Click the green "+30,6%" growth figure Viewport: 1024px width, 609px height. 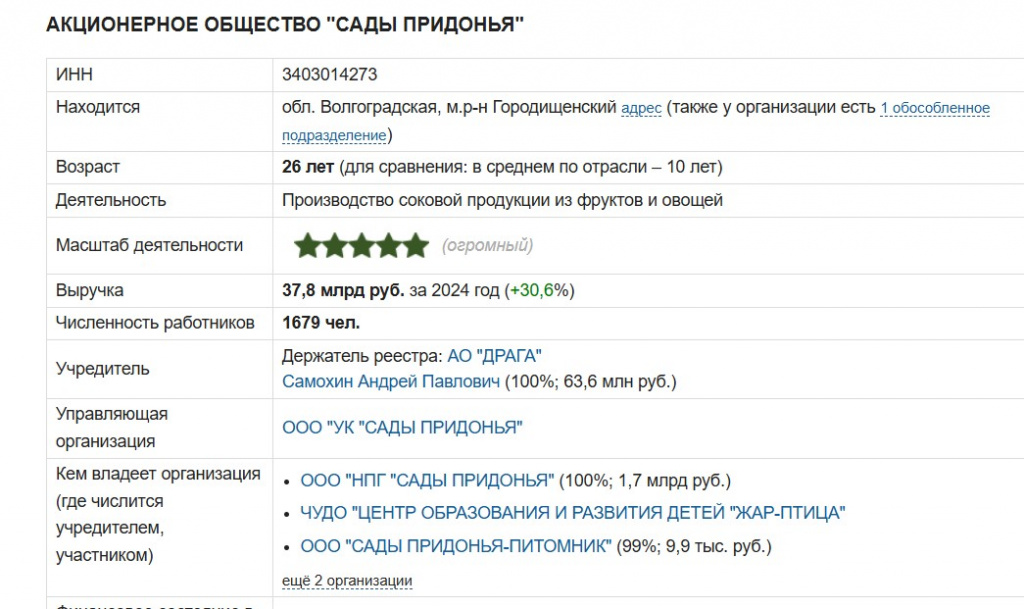540,291
